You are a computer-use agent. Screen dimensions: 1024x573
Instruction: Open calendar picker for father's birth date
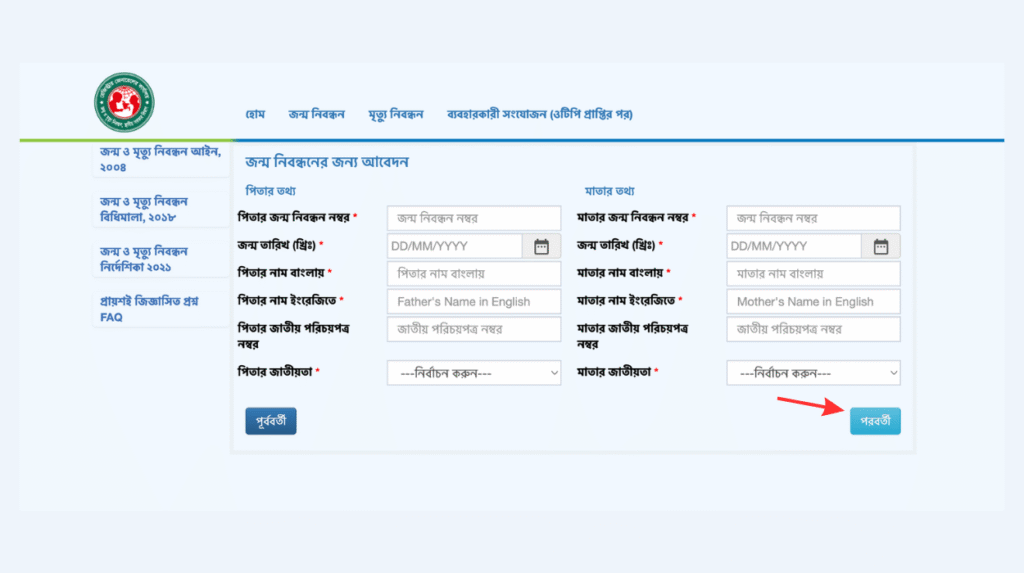pyautogui.click(x=541, y=246)
